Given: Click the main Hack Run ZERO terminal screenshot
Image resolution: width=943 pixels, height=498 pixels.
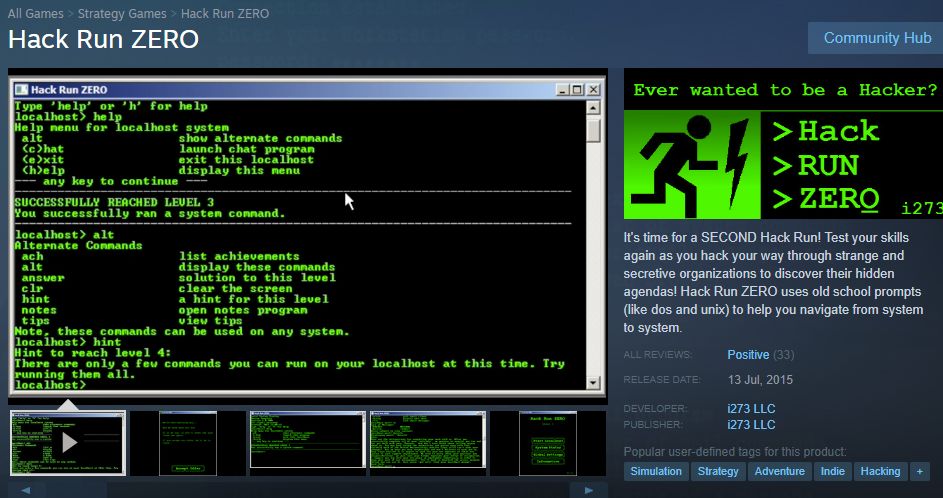Looking at the screenshot, I should [x=307, y=236].
